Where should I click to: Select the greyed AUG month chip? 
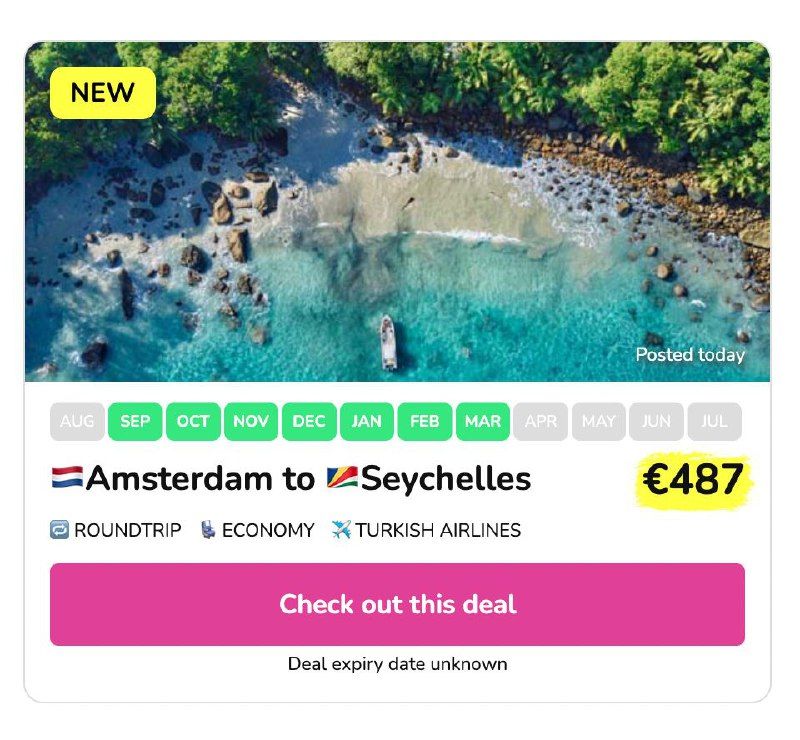click(x=77, y=422)
